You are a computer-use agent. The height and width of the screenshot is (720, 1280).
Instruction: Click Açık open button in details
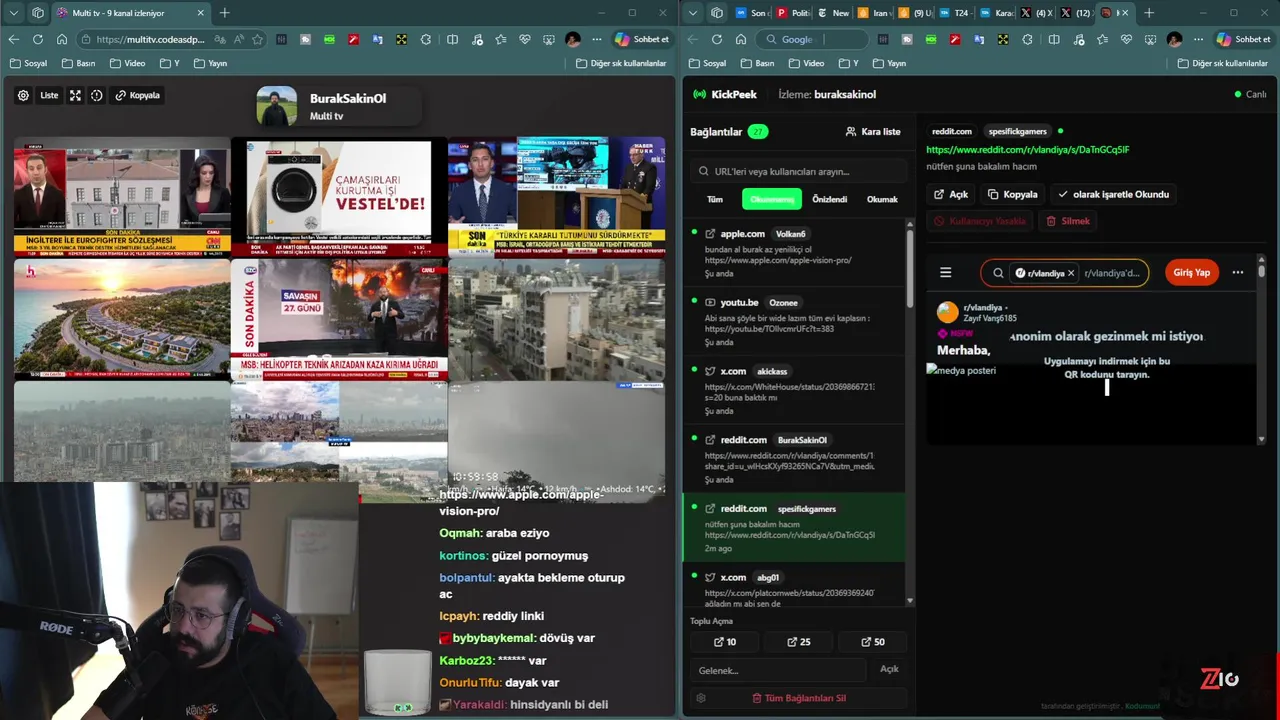click(x=951, y=194)
